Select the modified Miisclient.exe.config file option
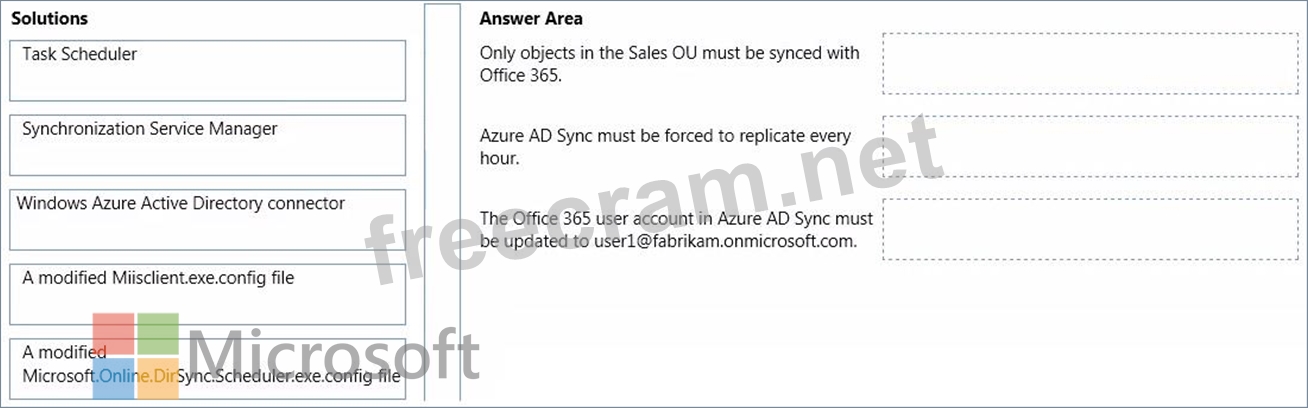 coord(208,295)
